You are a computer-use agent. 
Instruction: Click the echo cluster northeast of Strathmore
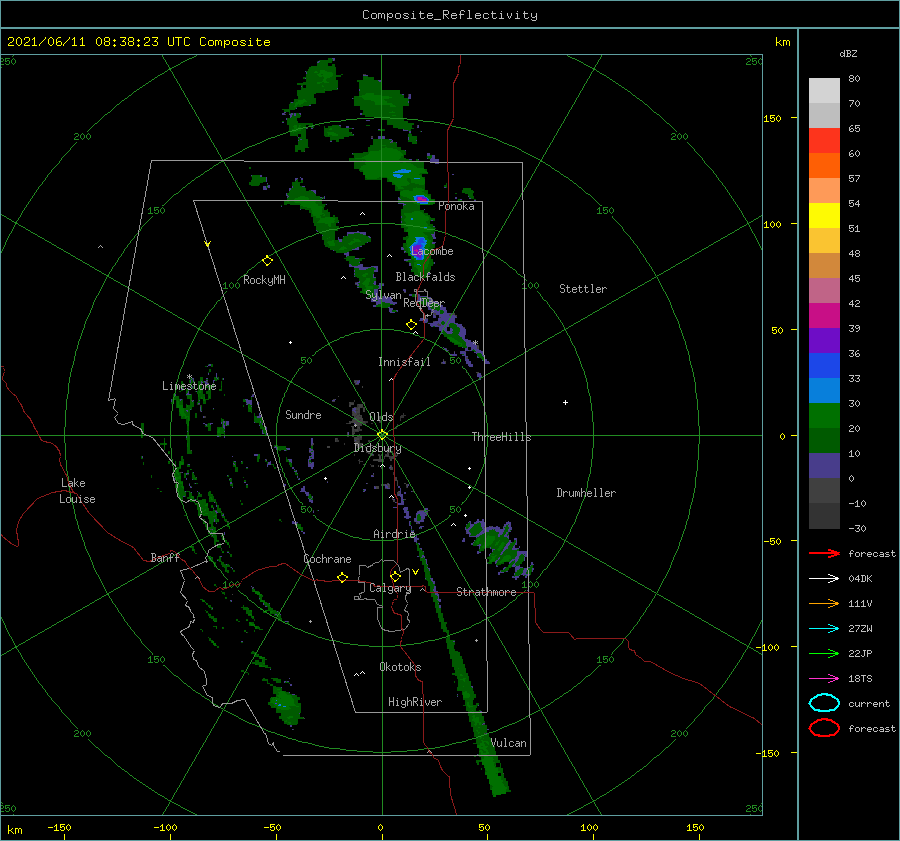click(498, 547)
